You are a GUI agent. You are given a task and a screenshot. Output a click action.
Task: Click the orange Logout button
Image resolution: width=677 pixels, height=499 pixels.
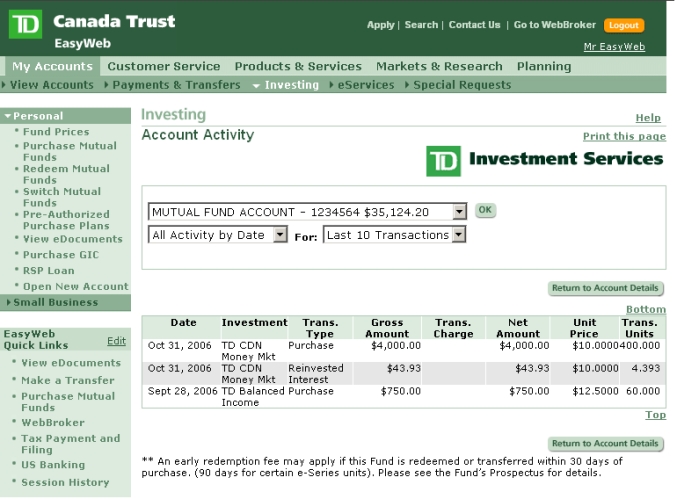coord(624,25)
